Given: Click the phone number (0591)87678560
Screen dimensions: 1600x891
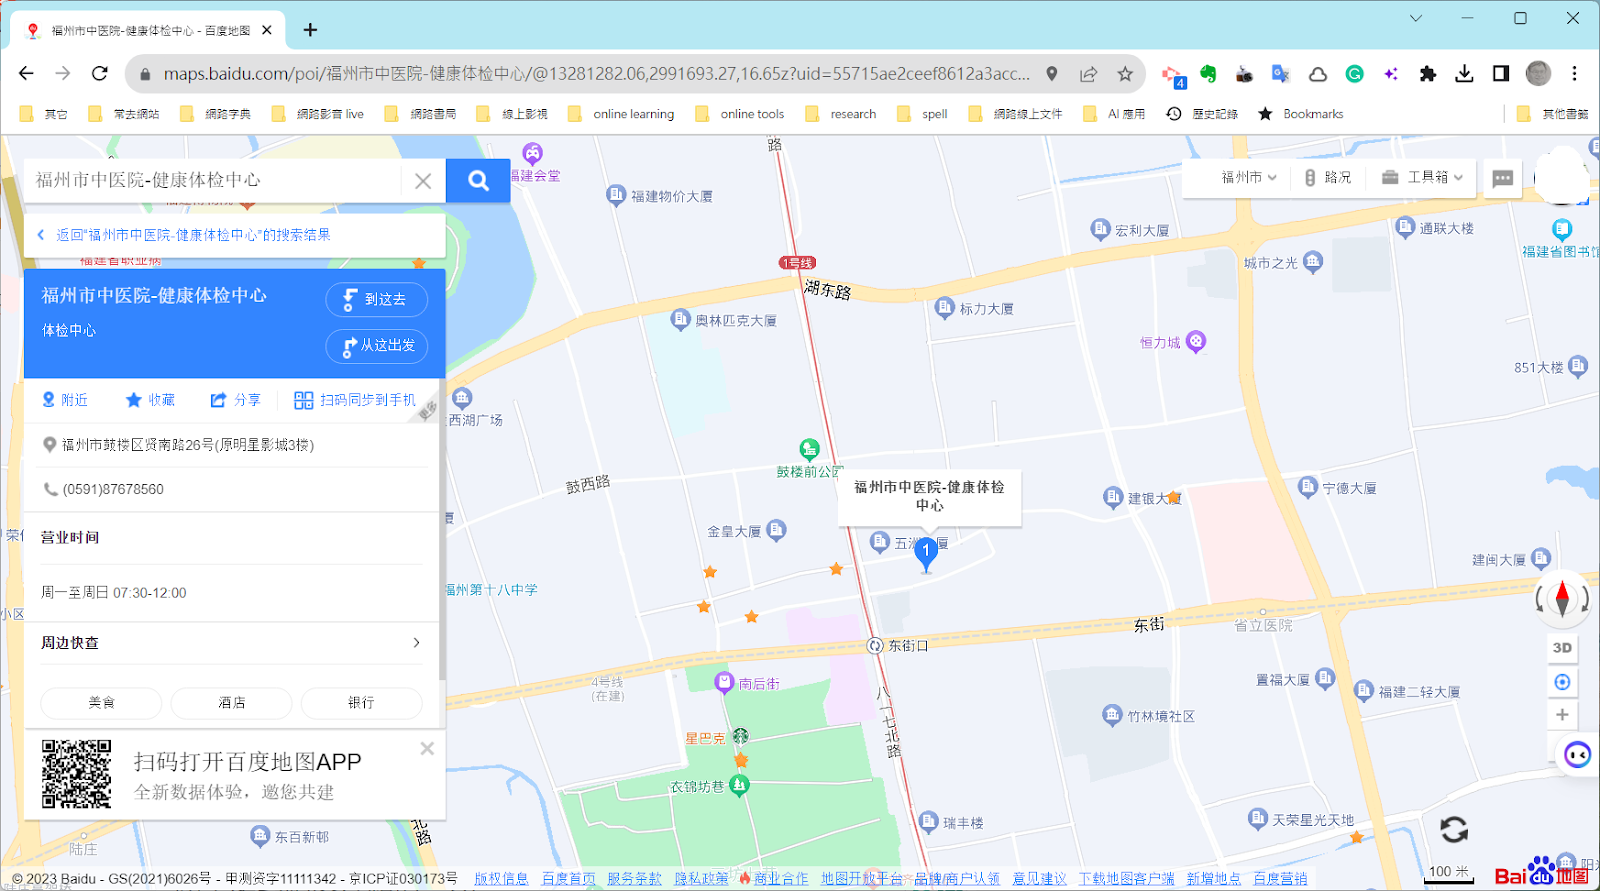Looking at the screenshot, I should 113,489.
